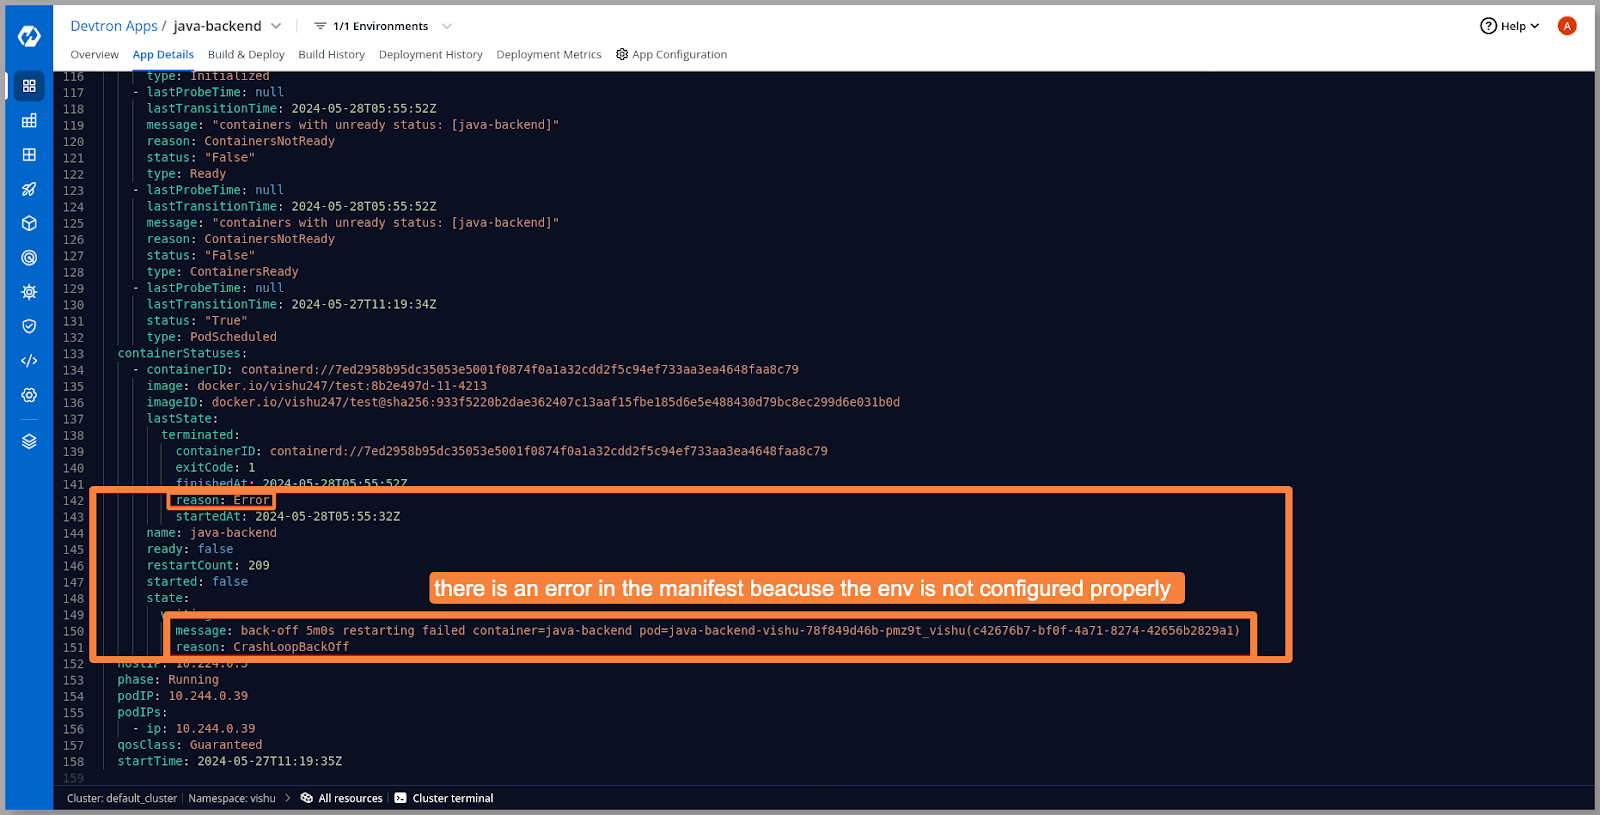This screenshot has width=1600, height=815.
Task: Click line 128 type: ContainersReady
Action: 222,272
